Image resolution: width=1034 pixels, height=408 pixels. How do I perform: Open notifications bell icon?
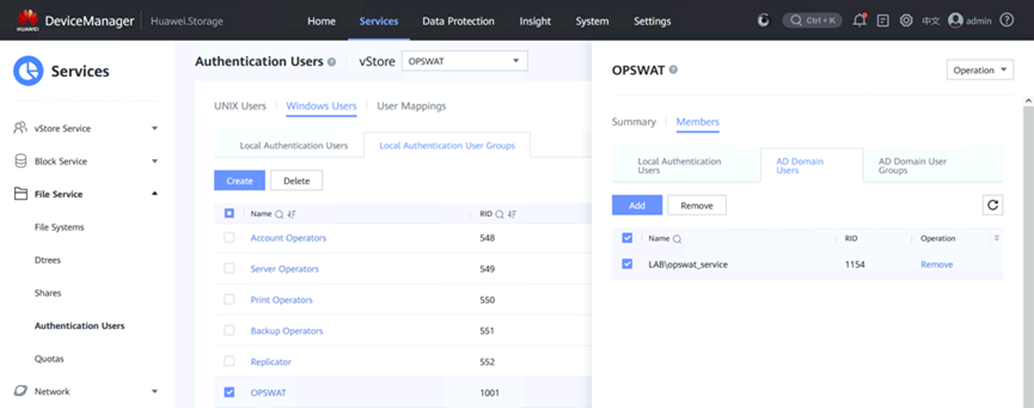click(x=859, y=20)
